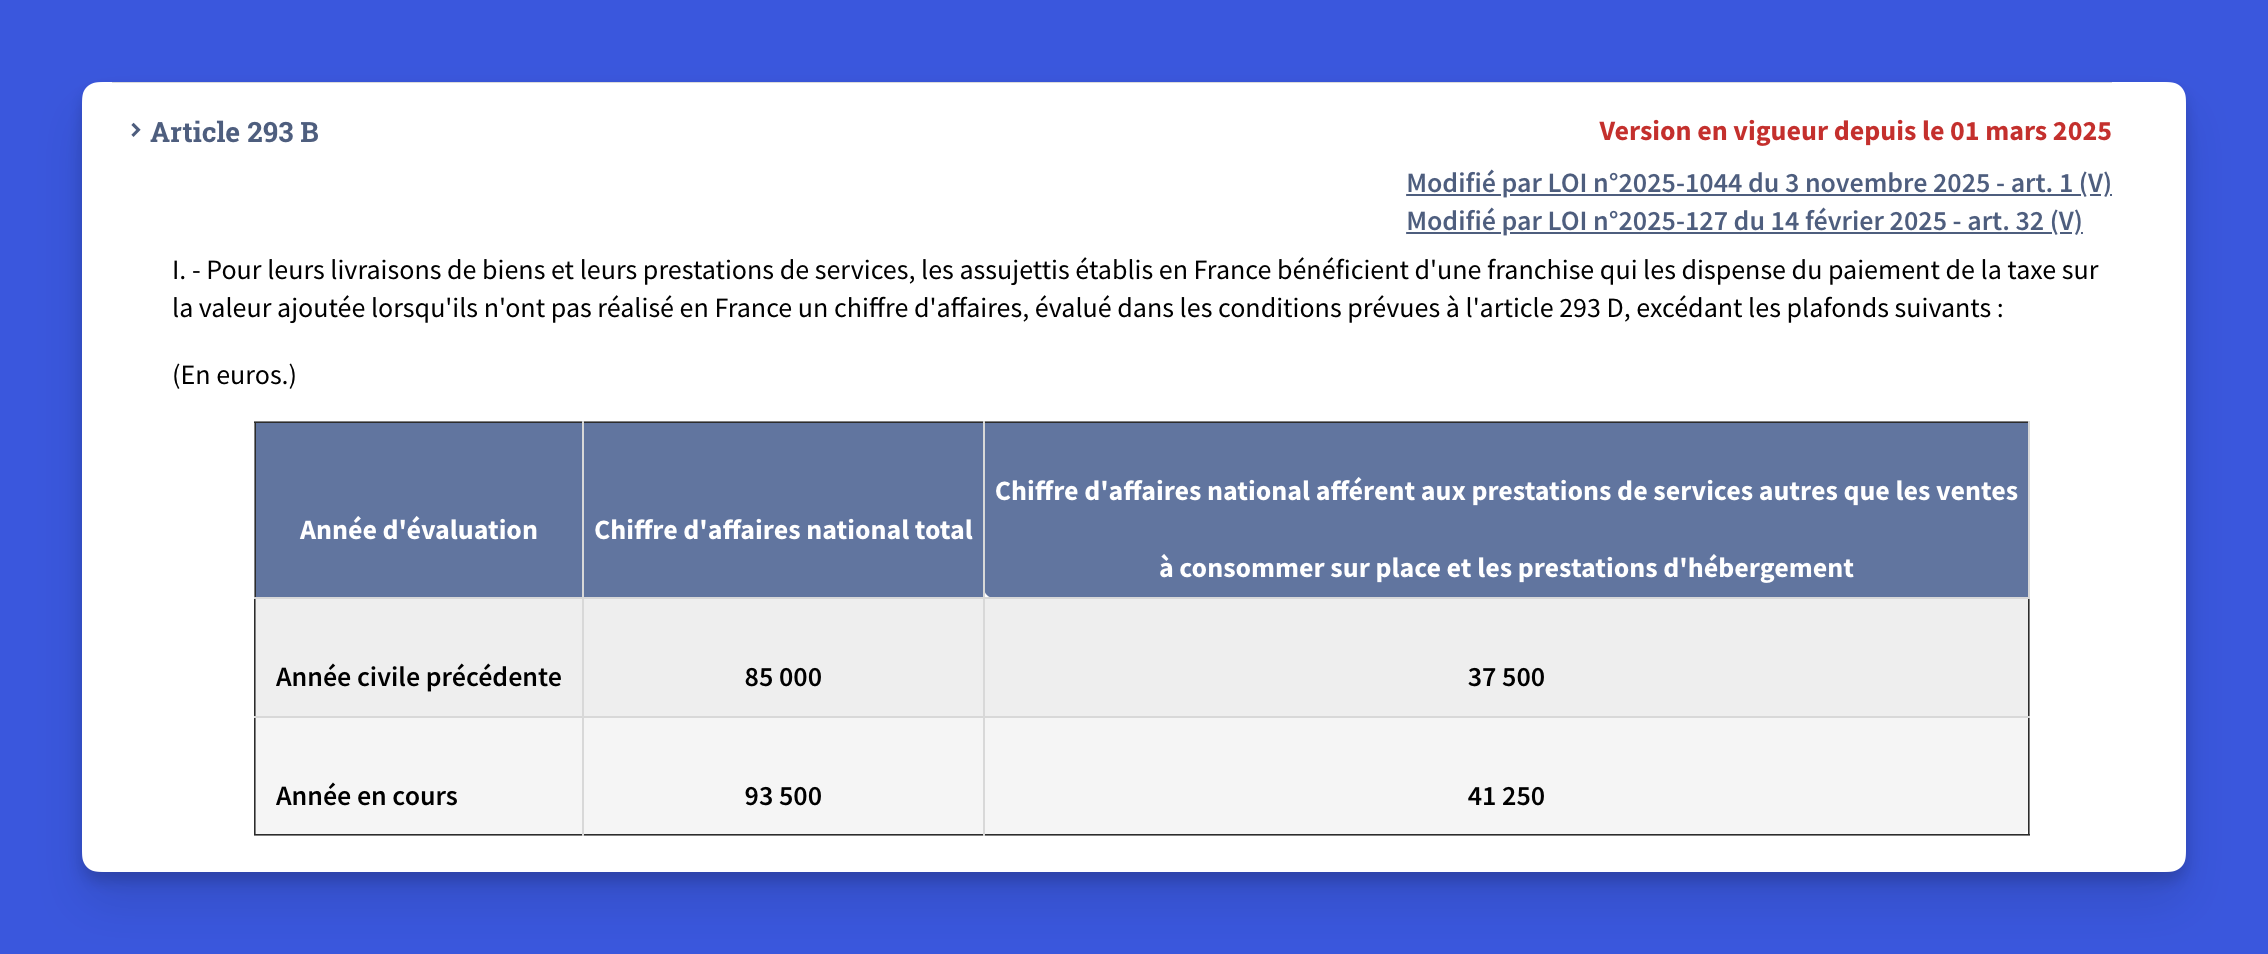Click the 37 500 table cell

tap(1505, 677)
